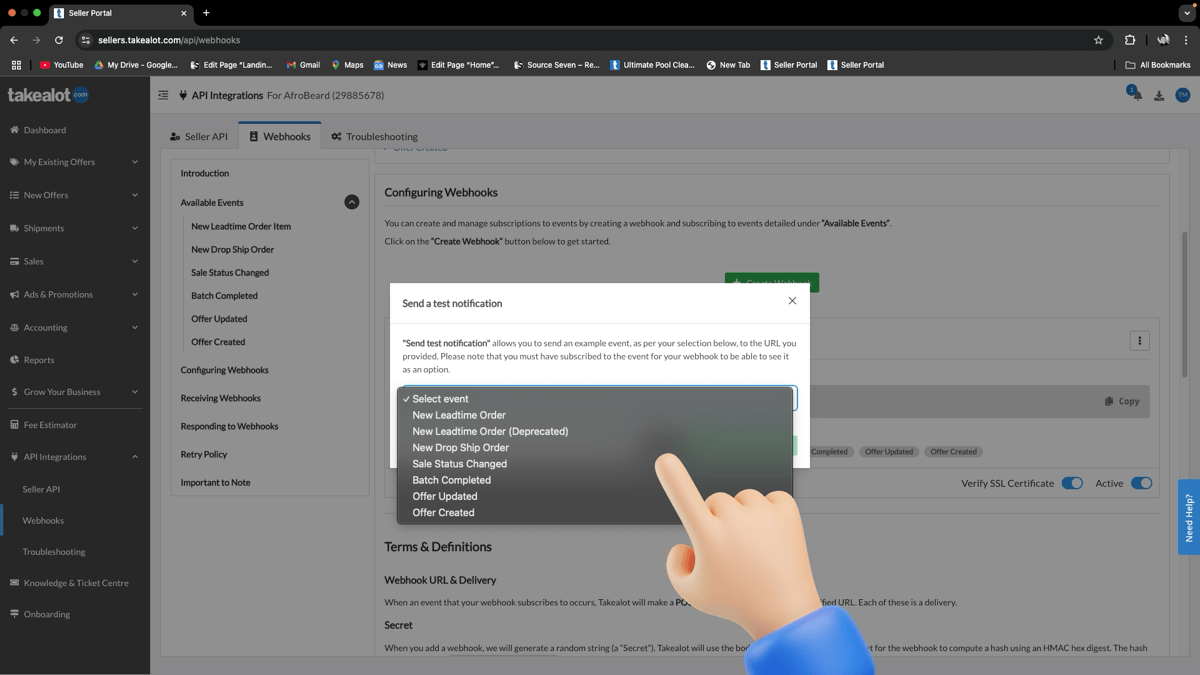Expand Grow Your Business section
The image size is (1200, 675).
[75, 392]
